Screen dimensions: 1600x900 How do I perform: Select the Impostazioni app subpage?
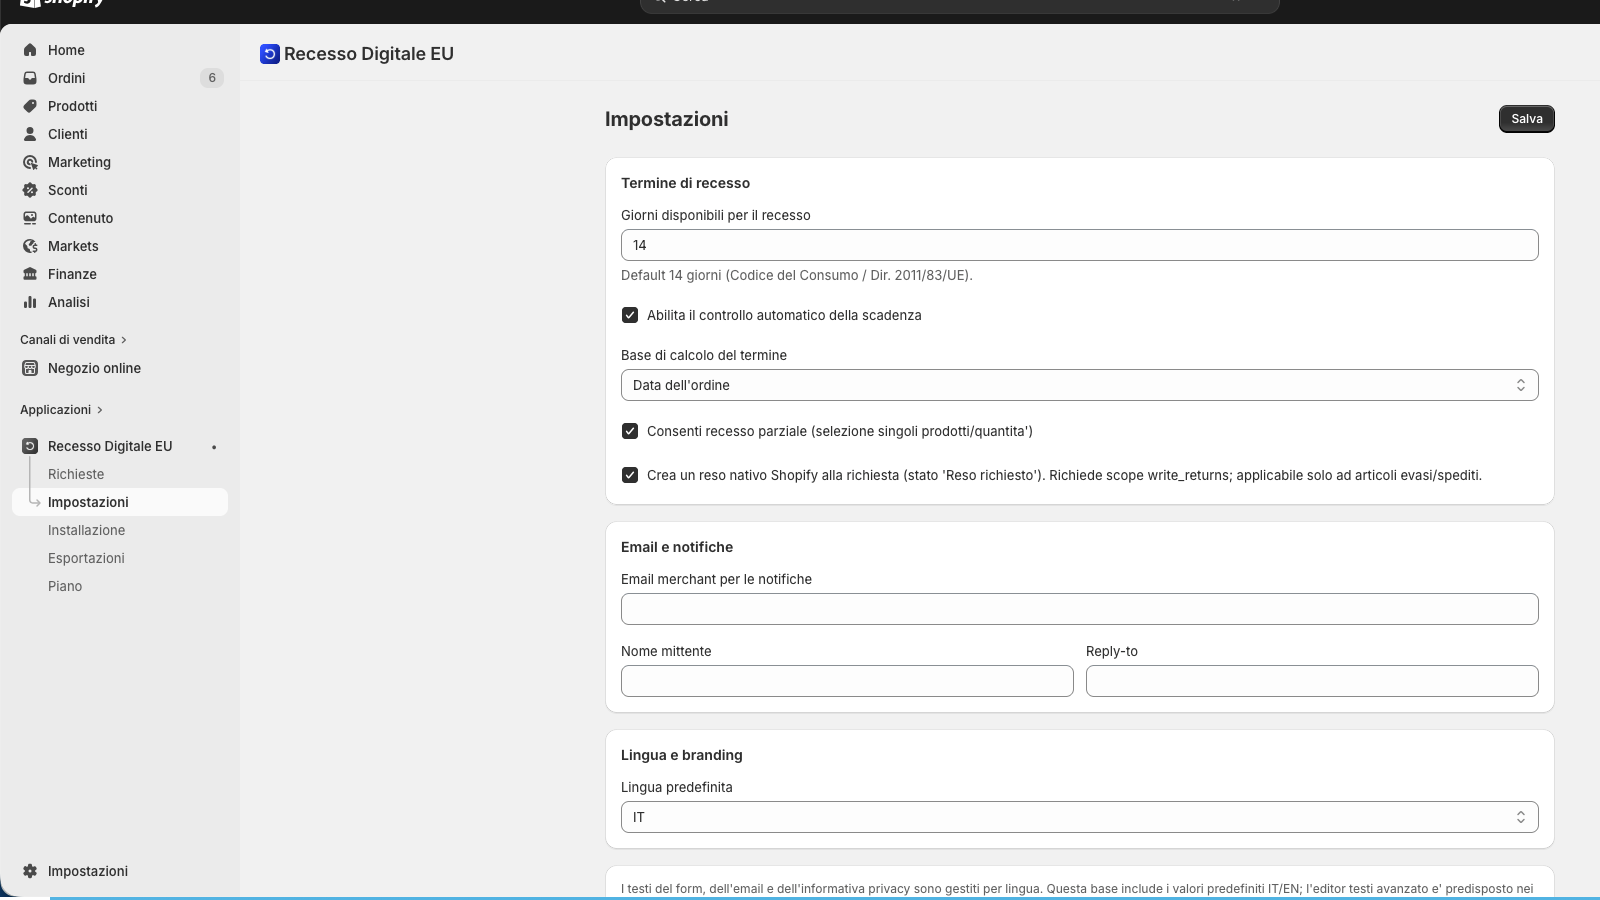click(x=120, y=502)
